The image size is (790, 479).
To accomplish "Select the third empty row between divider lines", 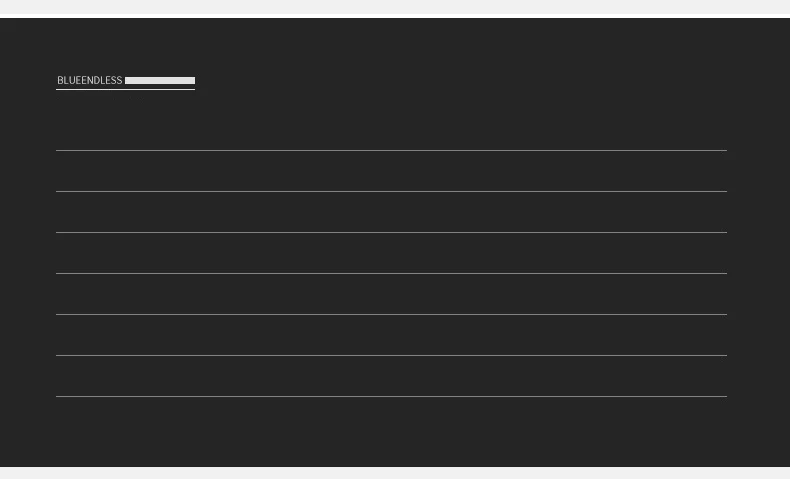I will (x=391, y=253).
